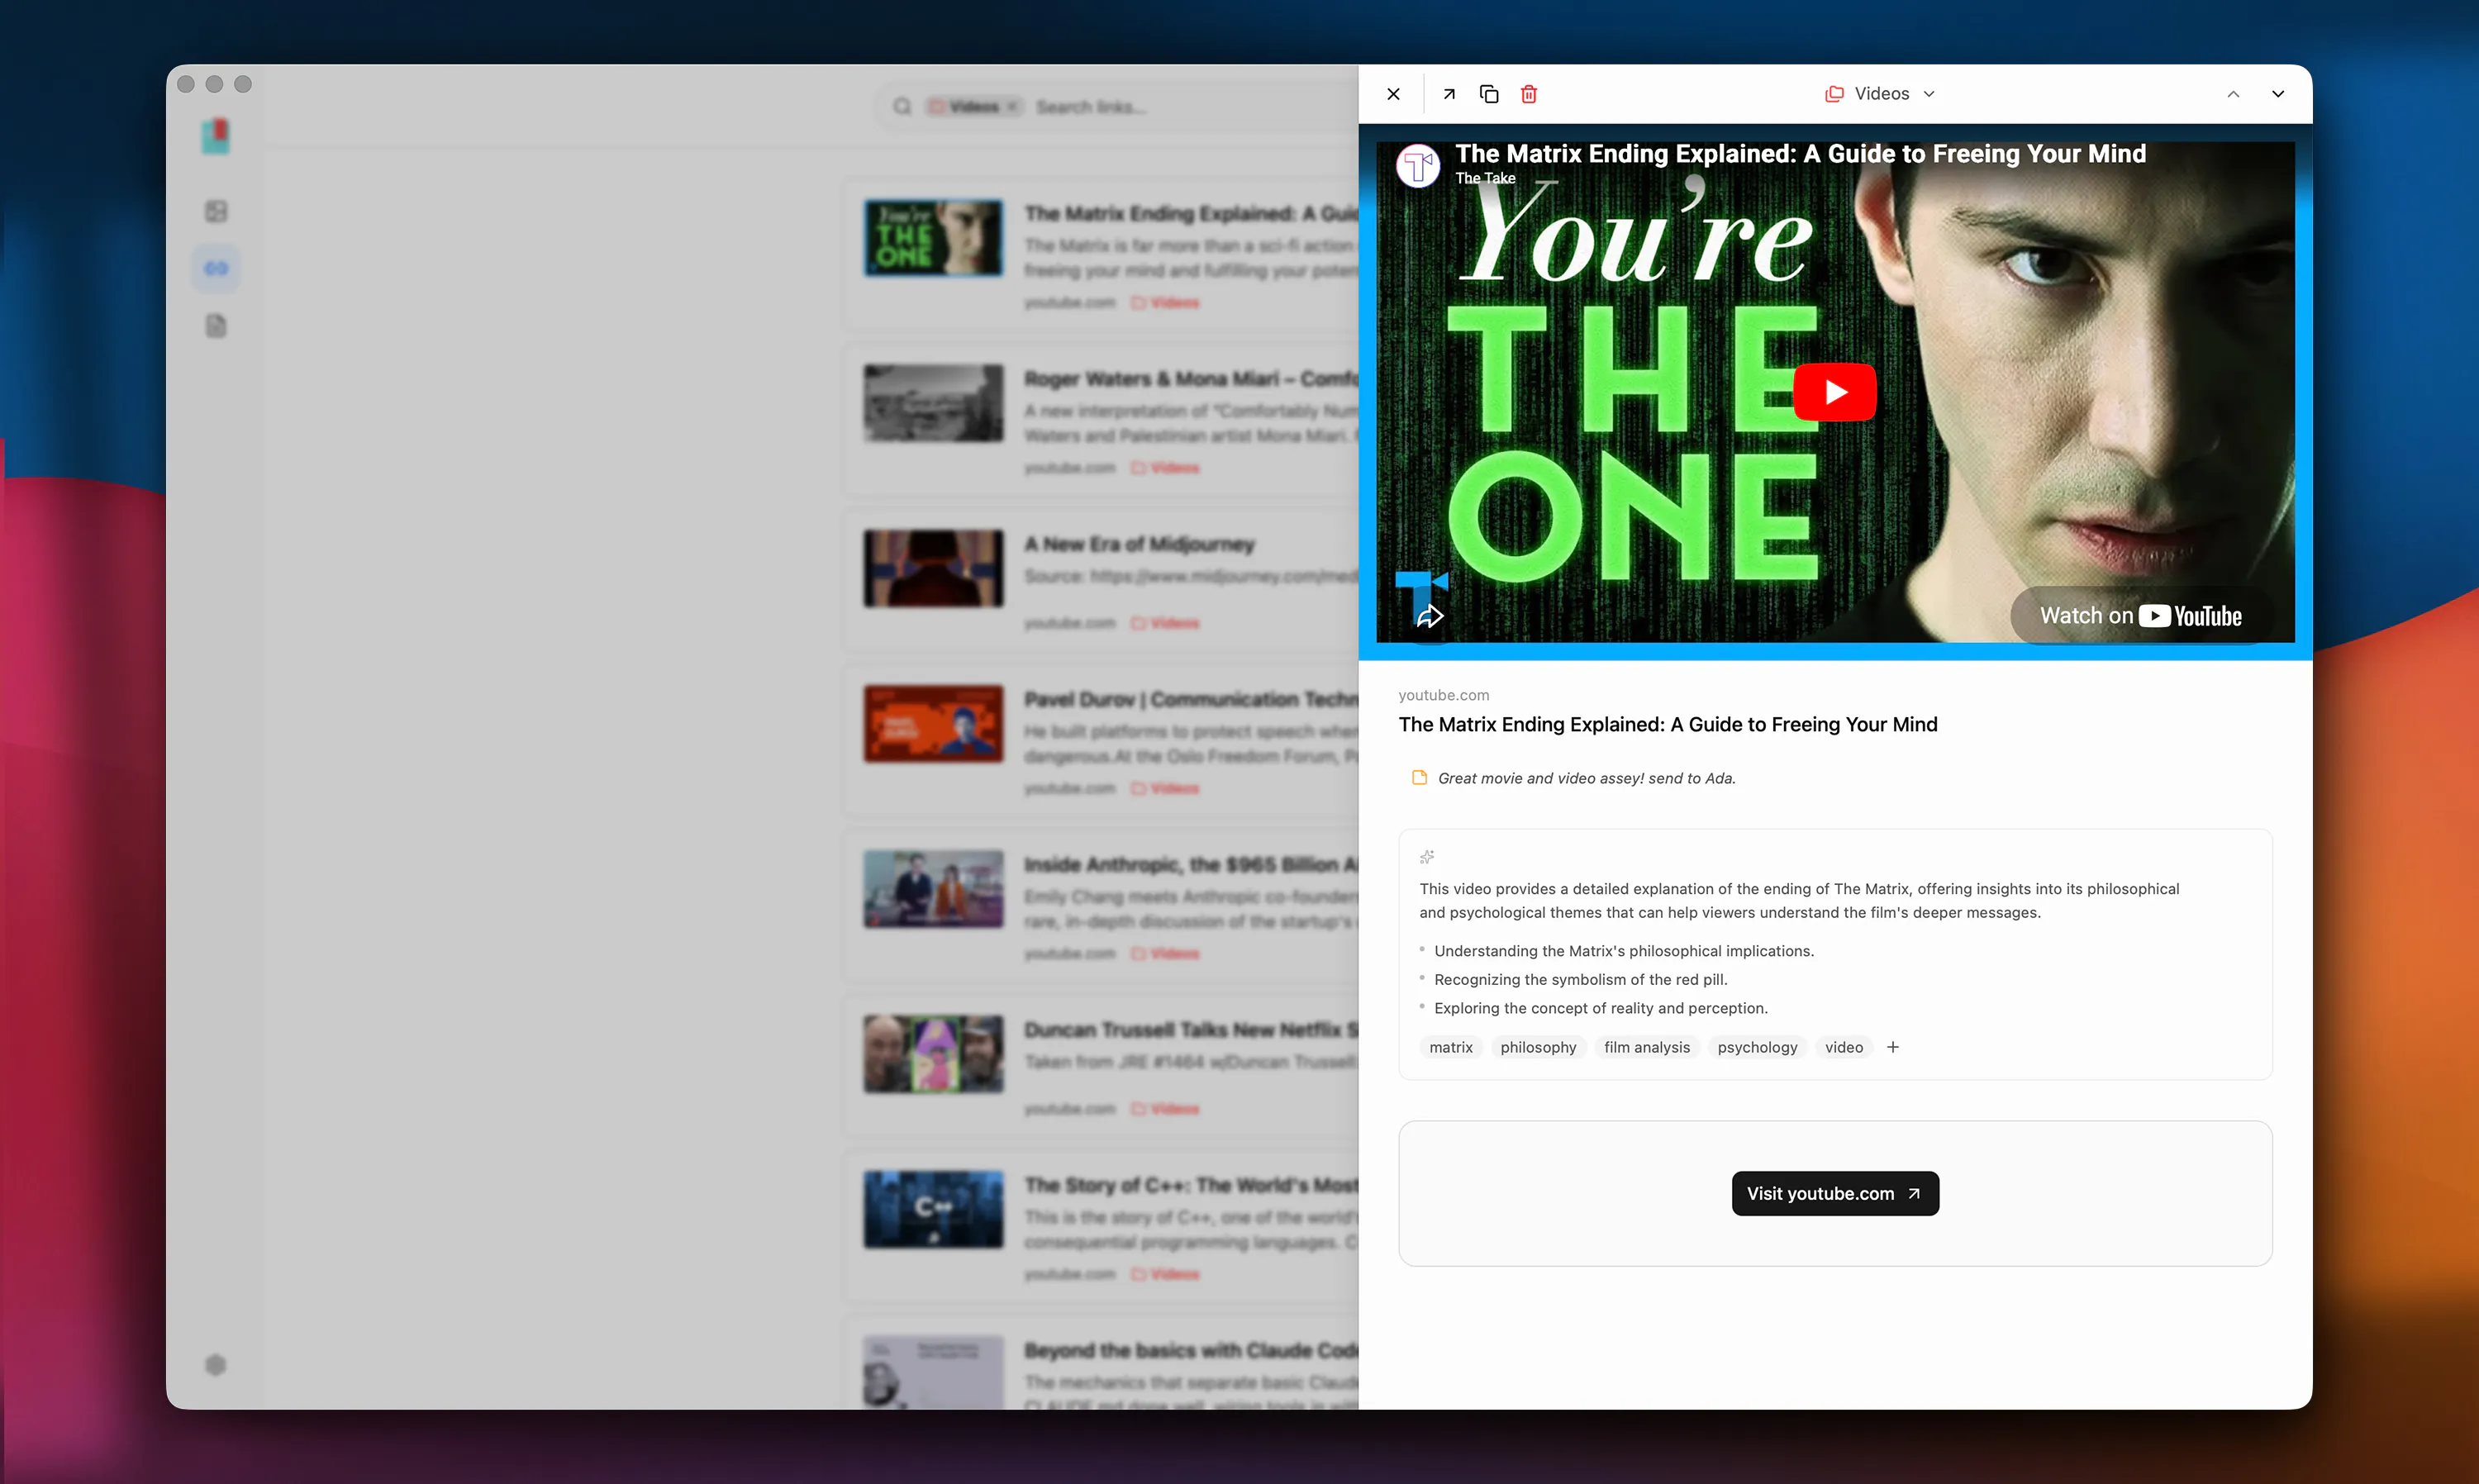2479x1484 pixels.
Task: Open the Videos collection dropdown
Action: (x=1880, y=94)
